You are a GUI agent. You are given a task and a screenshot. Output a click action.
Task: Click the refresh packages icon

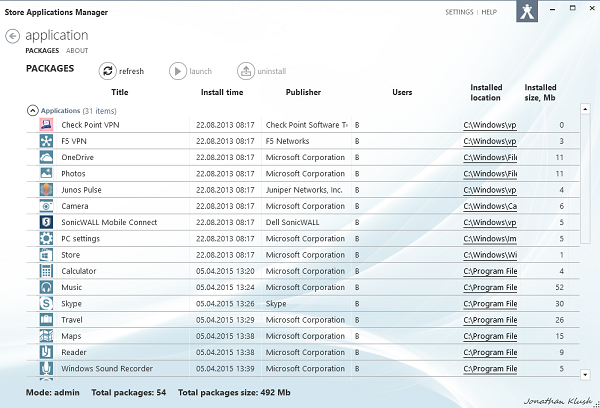coord(108,71)
